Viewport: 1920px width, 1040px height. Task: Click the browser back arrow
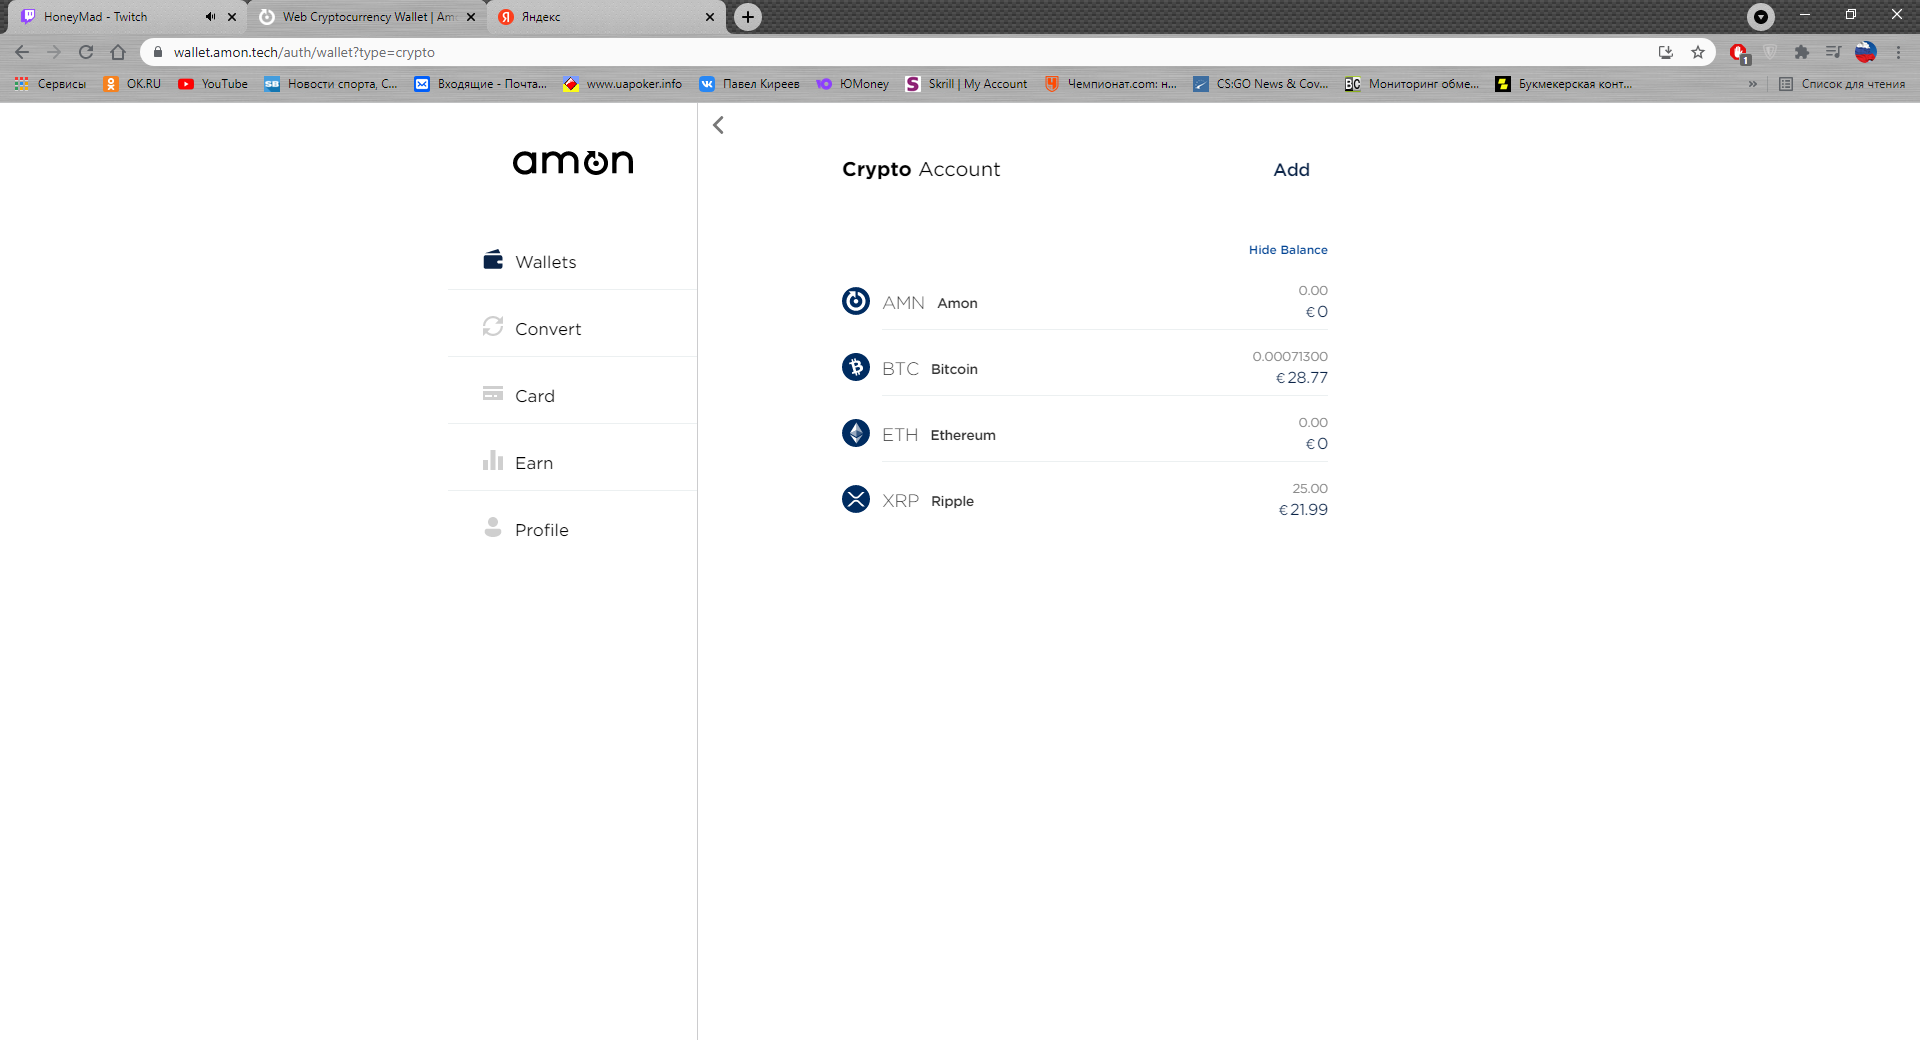pyautogui.click(x=22, y=52)
